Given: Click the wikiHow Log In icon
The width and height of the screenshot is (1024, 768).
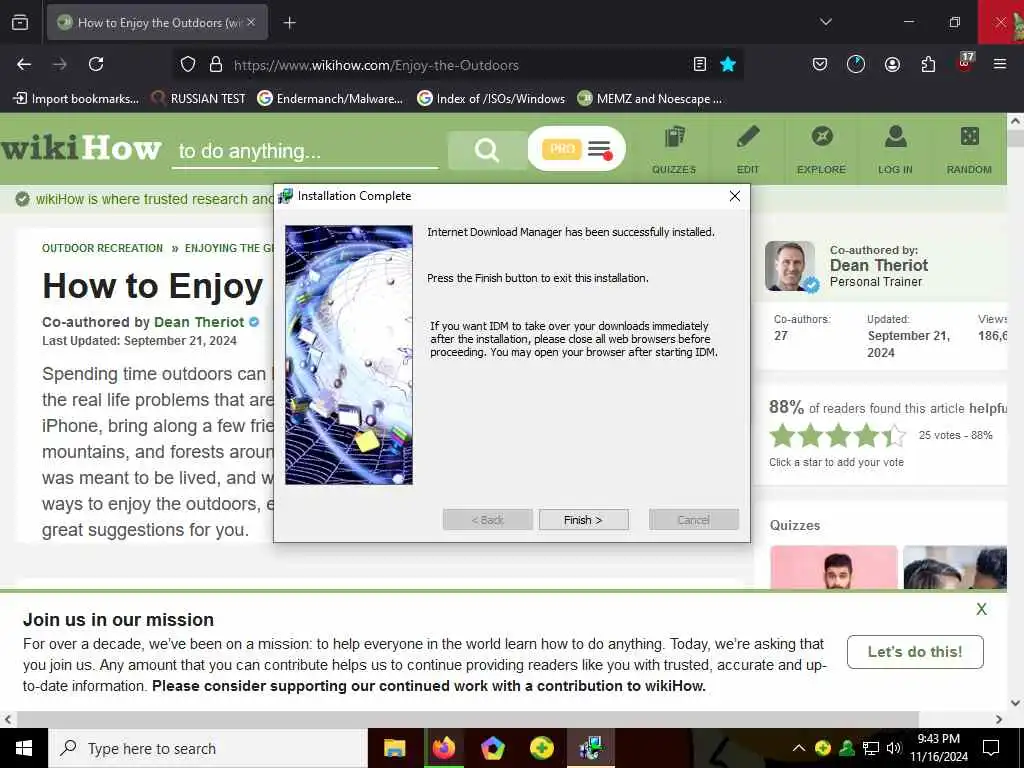Looking at the screenshot, I should 895,150.
